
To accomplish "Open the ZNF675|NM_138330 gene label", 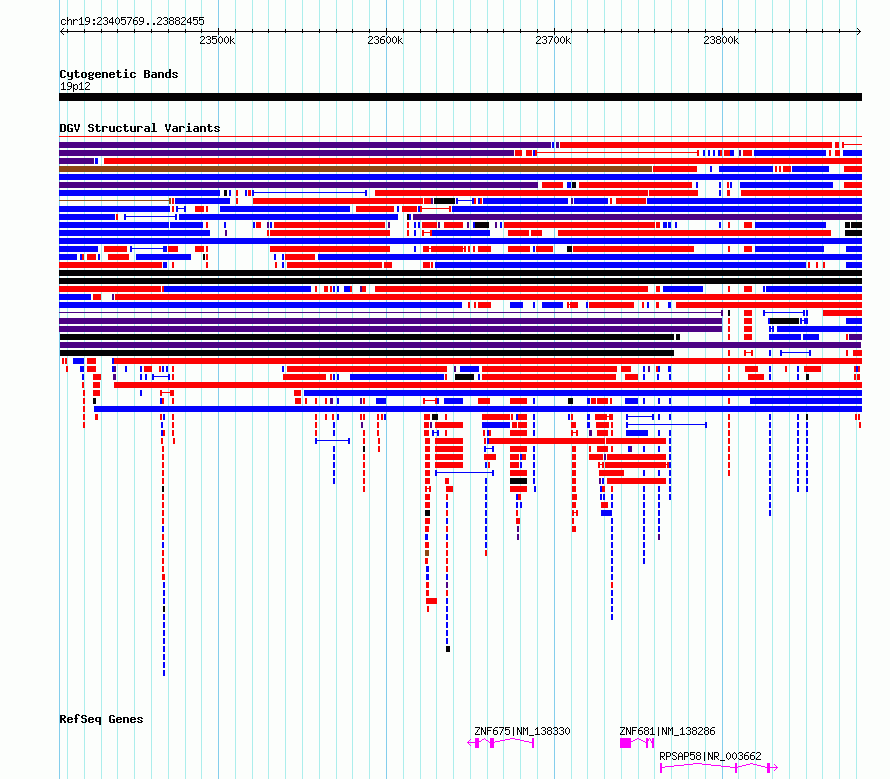I will 522,731.
